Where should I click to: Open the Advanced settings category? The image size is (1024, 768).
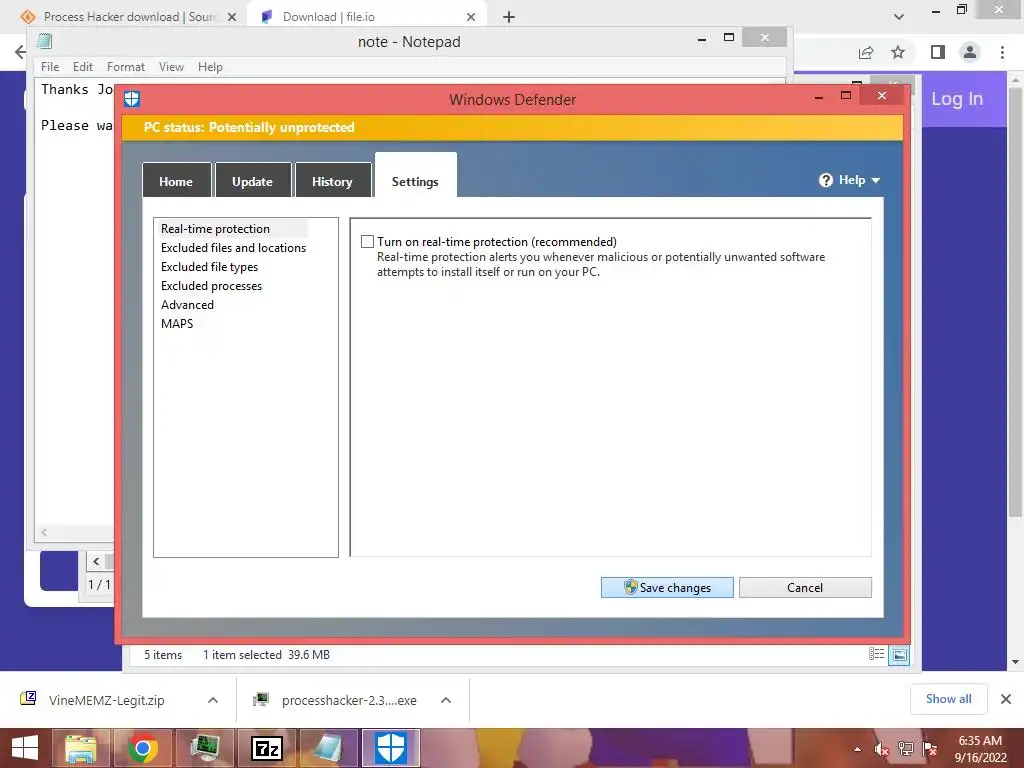[187, 304]
